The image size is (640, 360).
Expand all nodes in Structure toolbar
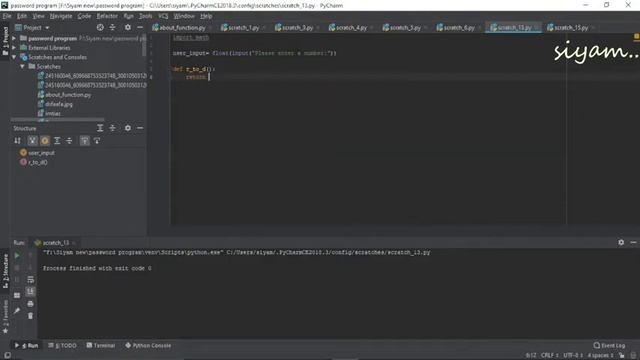[57, 141]
